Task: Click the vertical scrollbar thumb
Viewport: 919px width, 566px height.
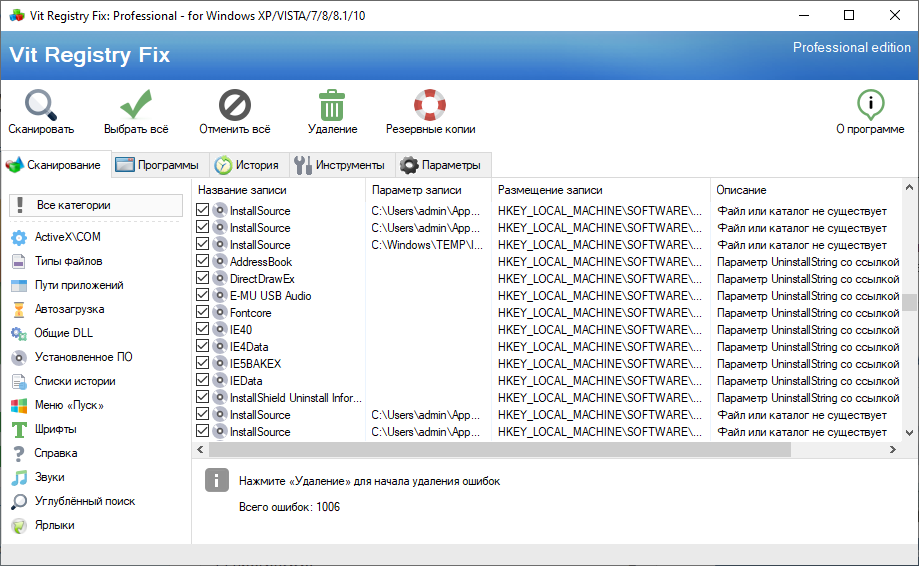Action: (909, 302)
